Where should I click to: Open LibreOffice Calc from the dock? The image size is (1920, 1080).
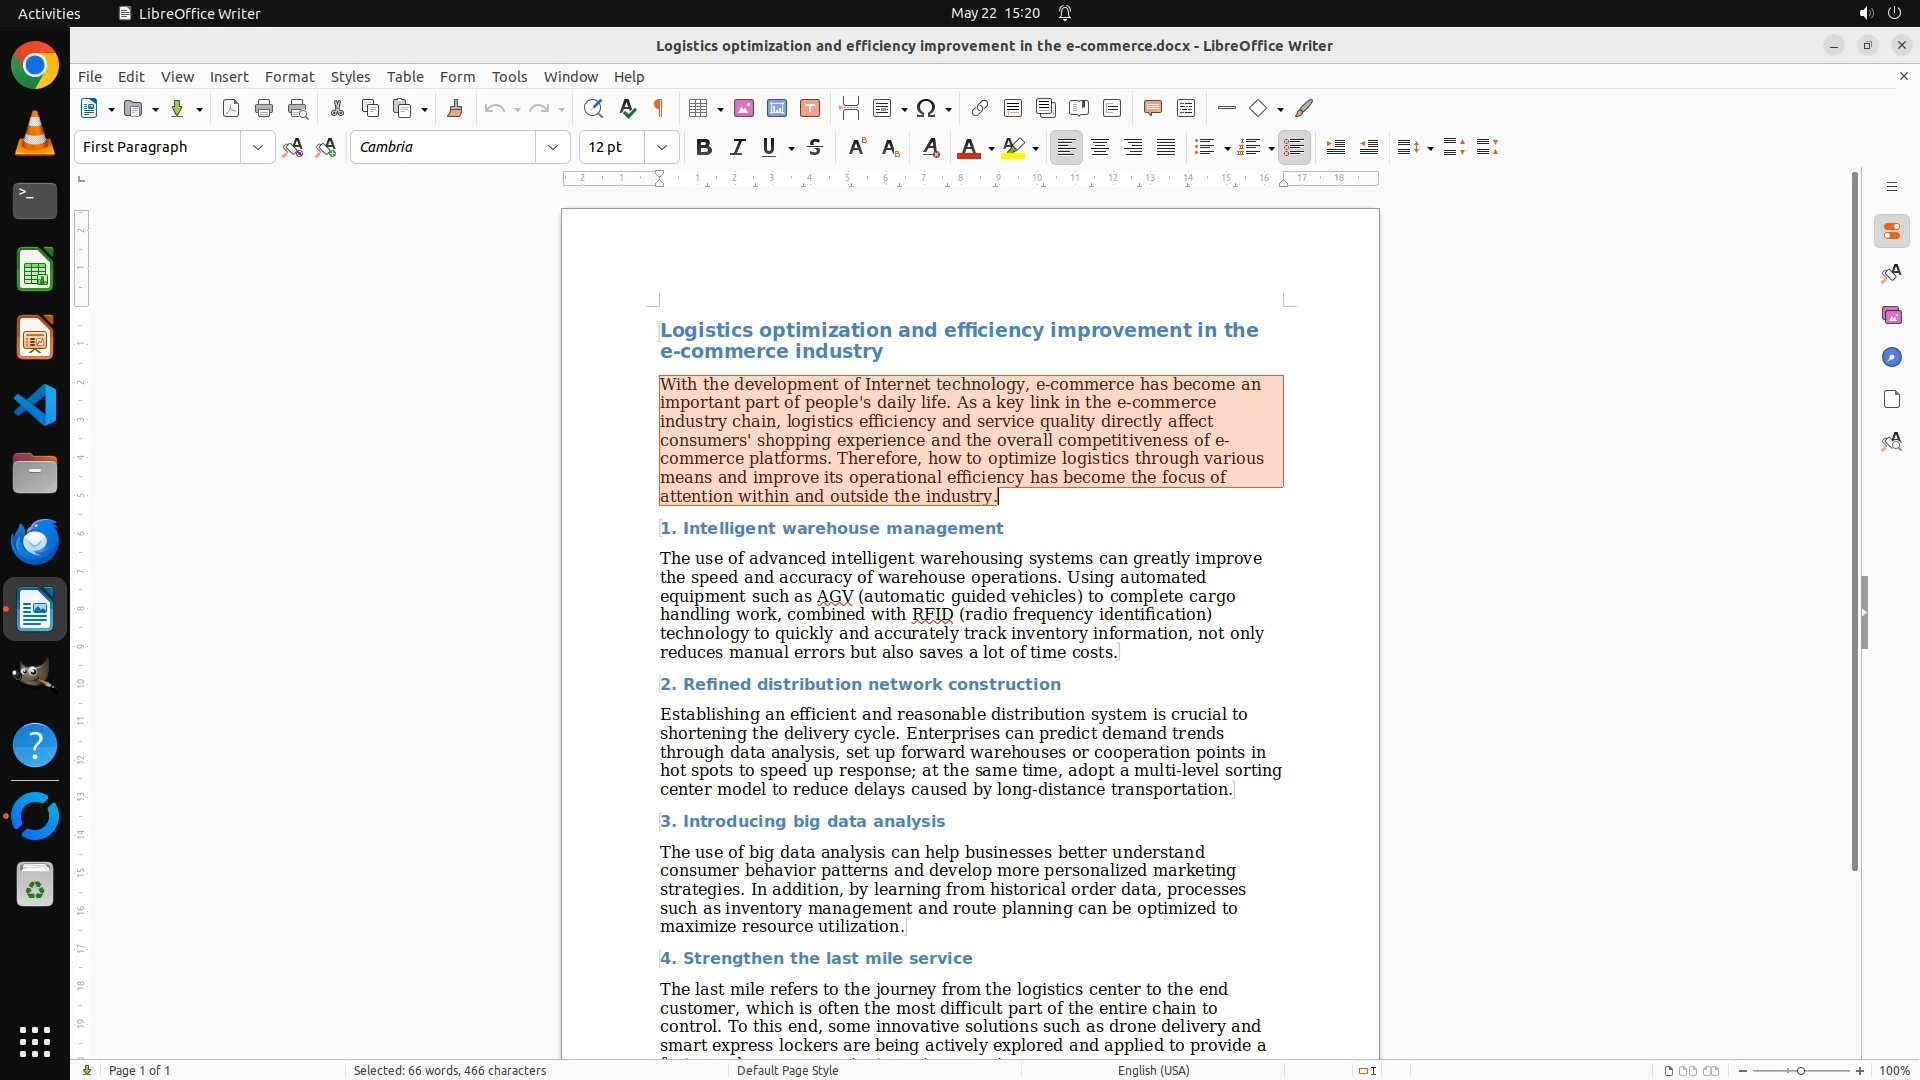click(x=35, y=271)
